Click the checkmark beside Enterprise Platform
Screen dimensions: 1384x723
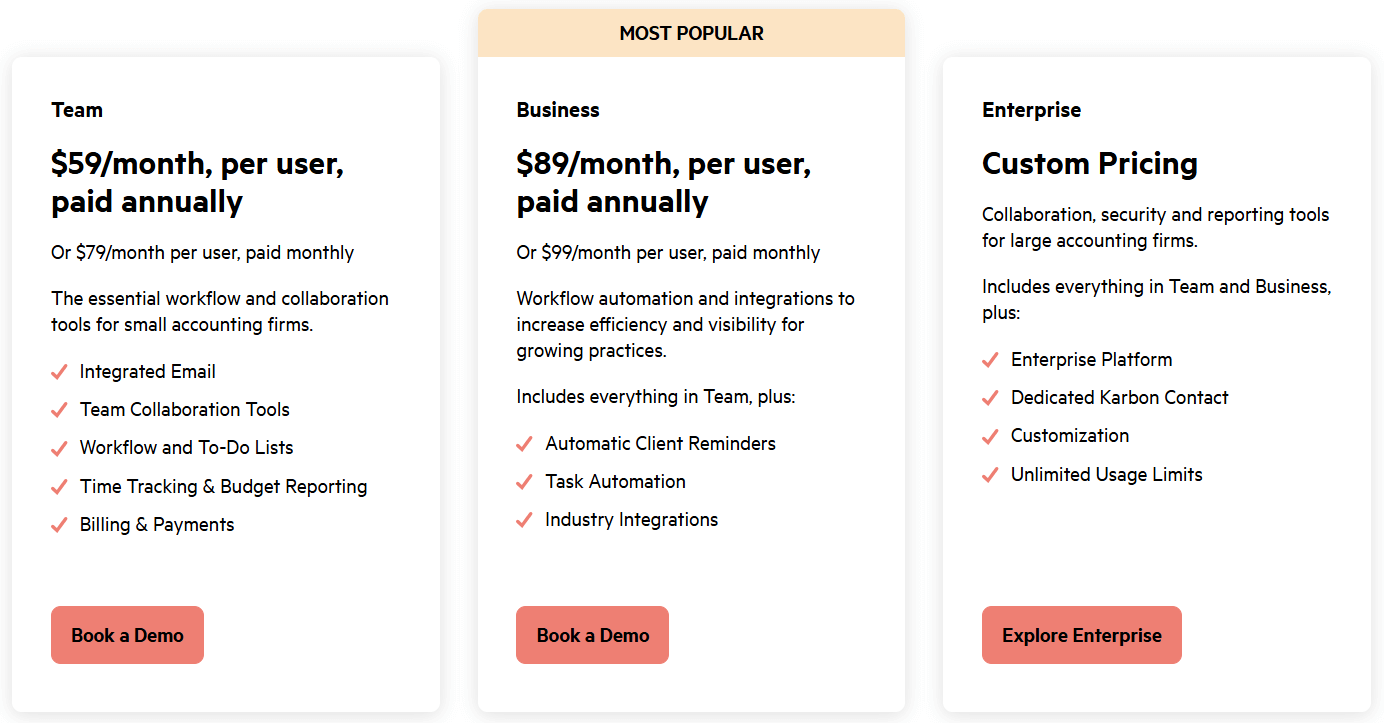990,360
